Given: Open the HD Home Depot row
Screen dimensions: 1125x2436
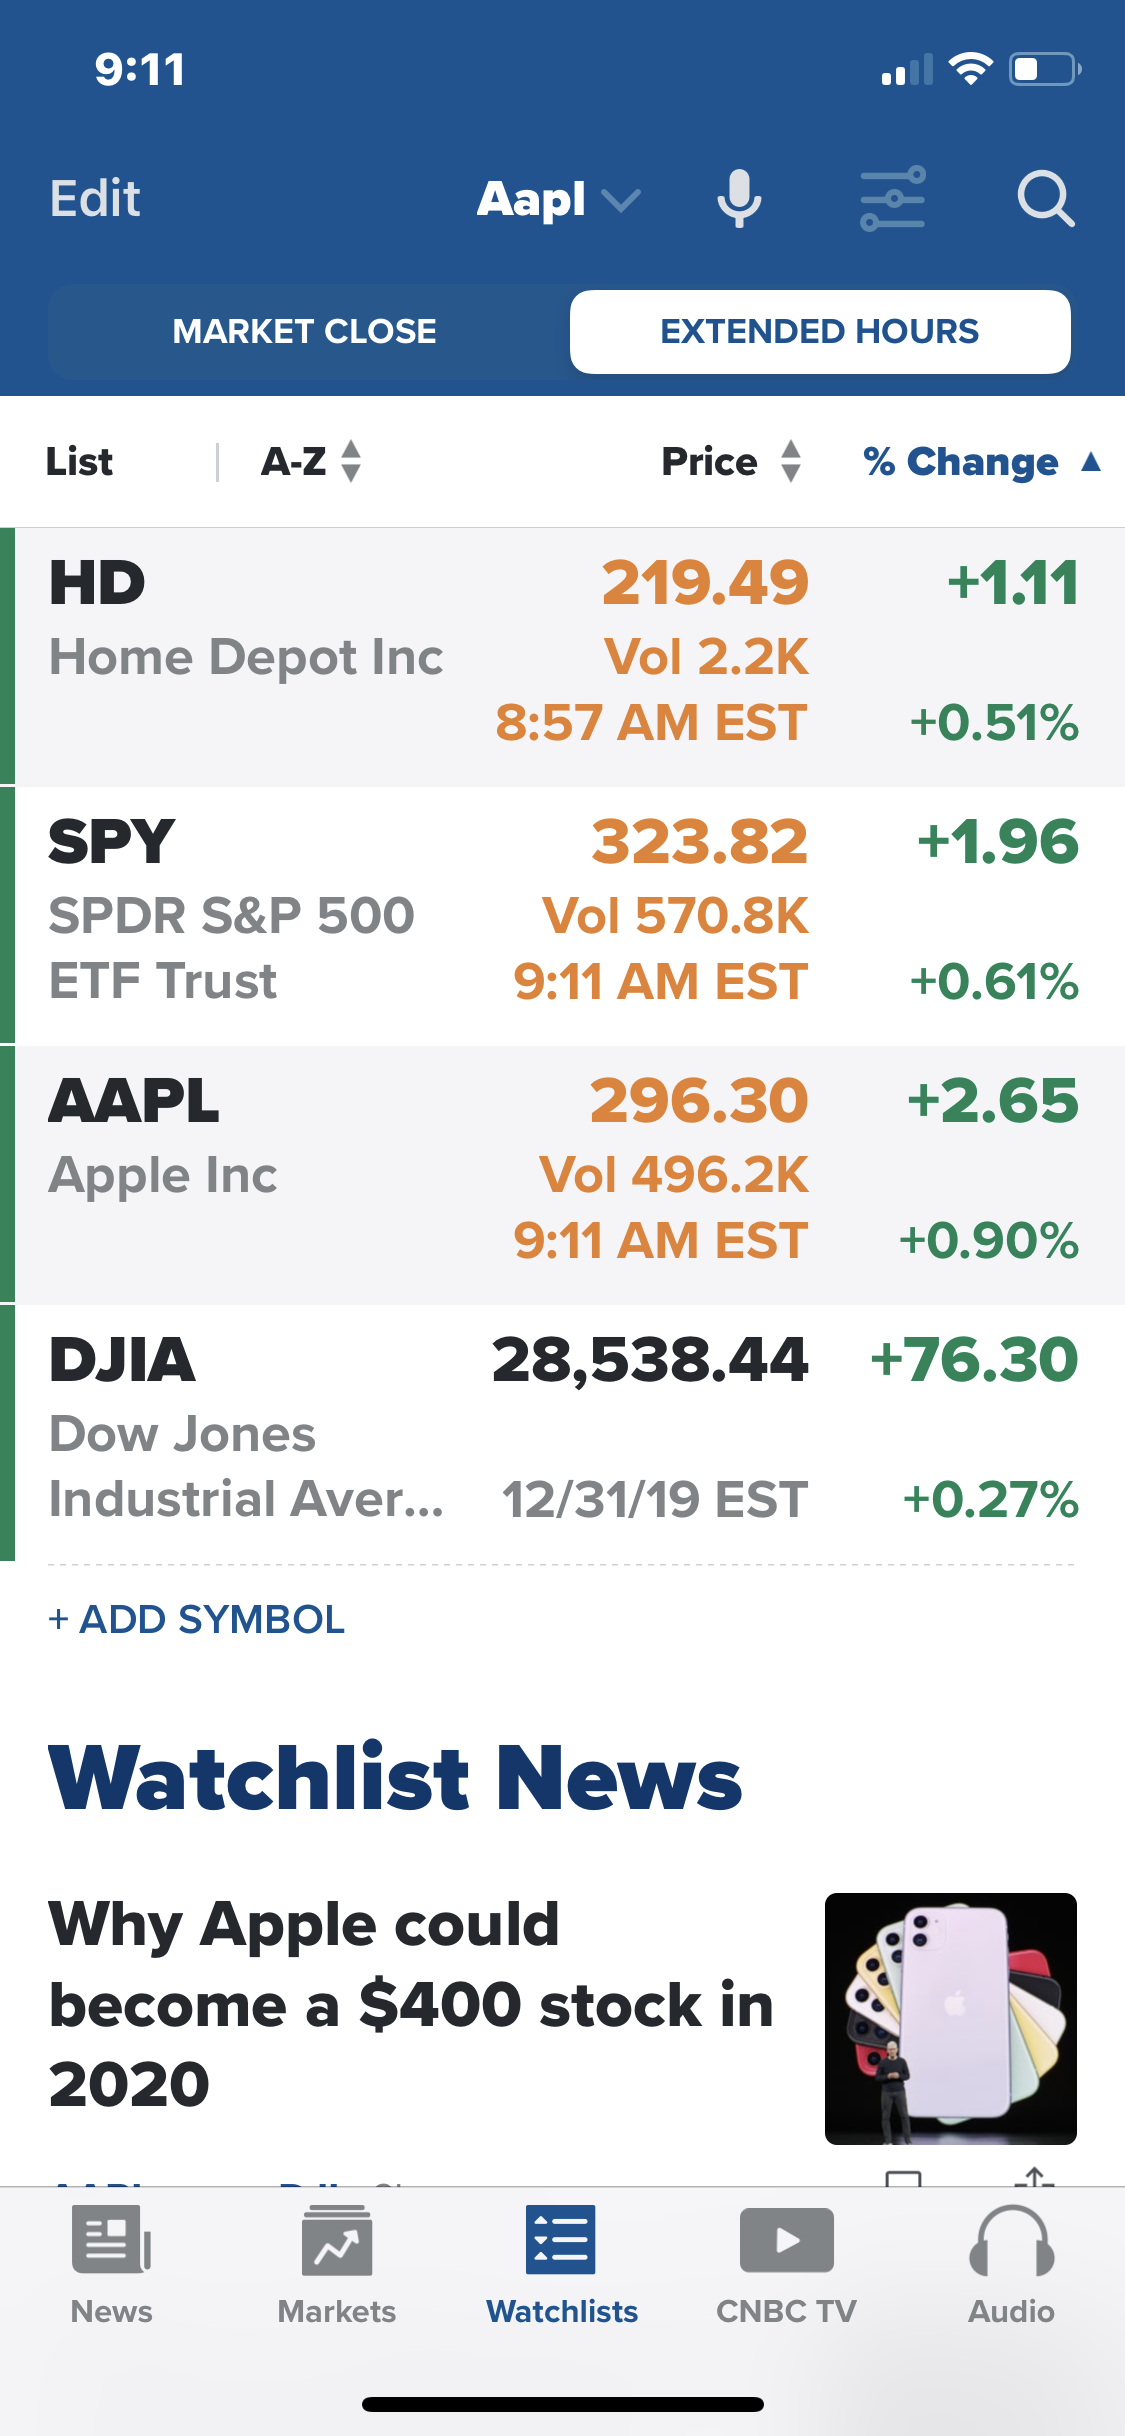Looking at the screenshot, I should (x=562, y=655).
